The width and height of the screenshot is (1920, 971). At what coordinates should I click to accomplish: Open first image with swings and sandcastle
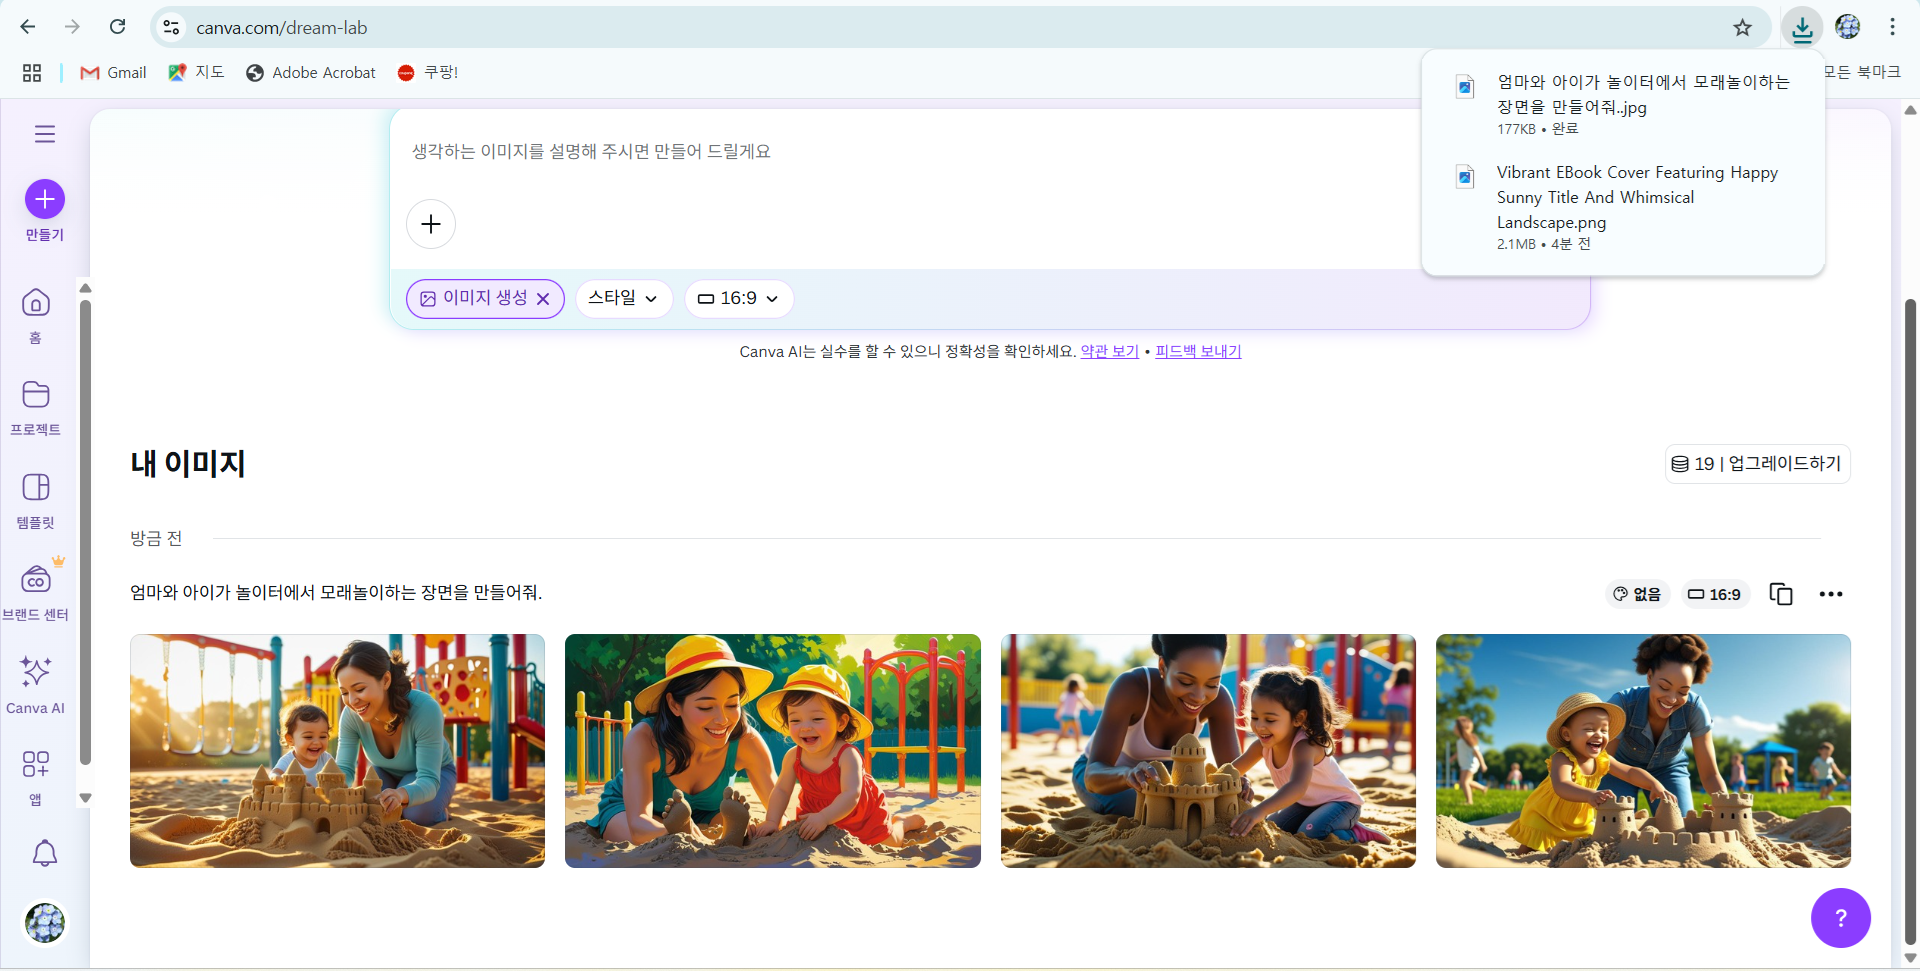coord(338,750)
